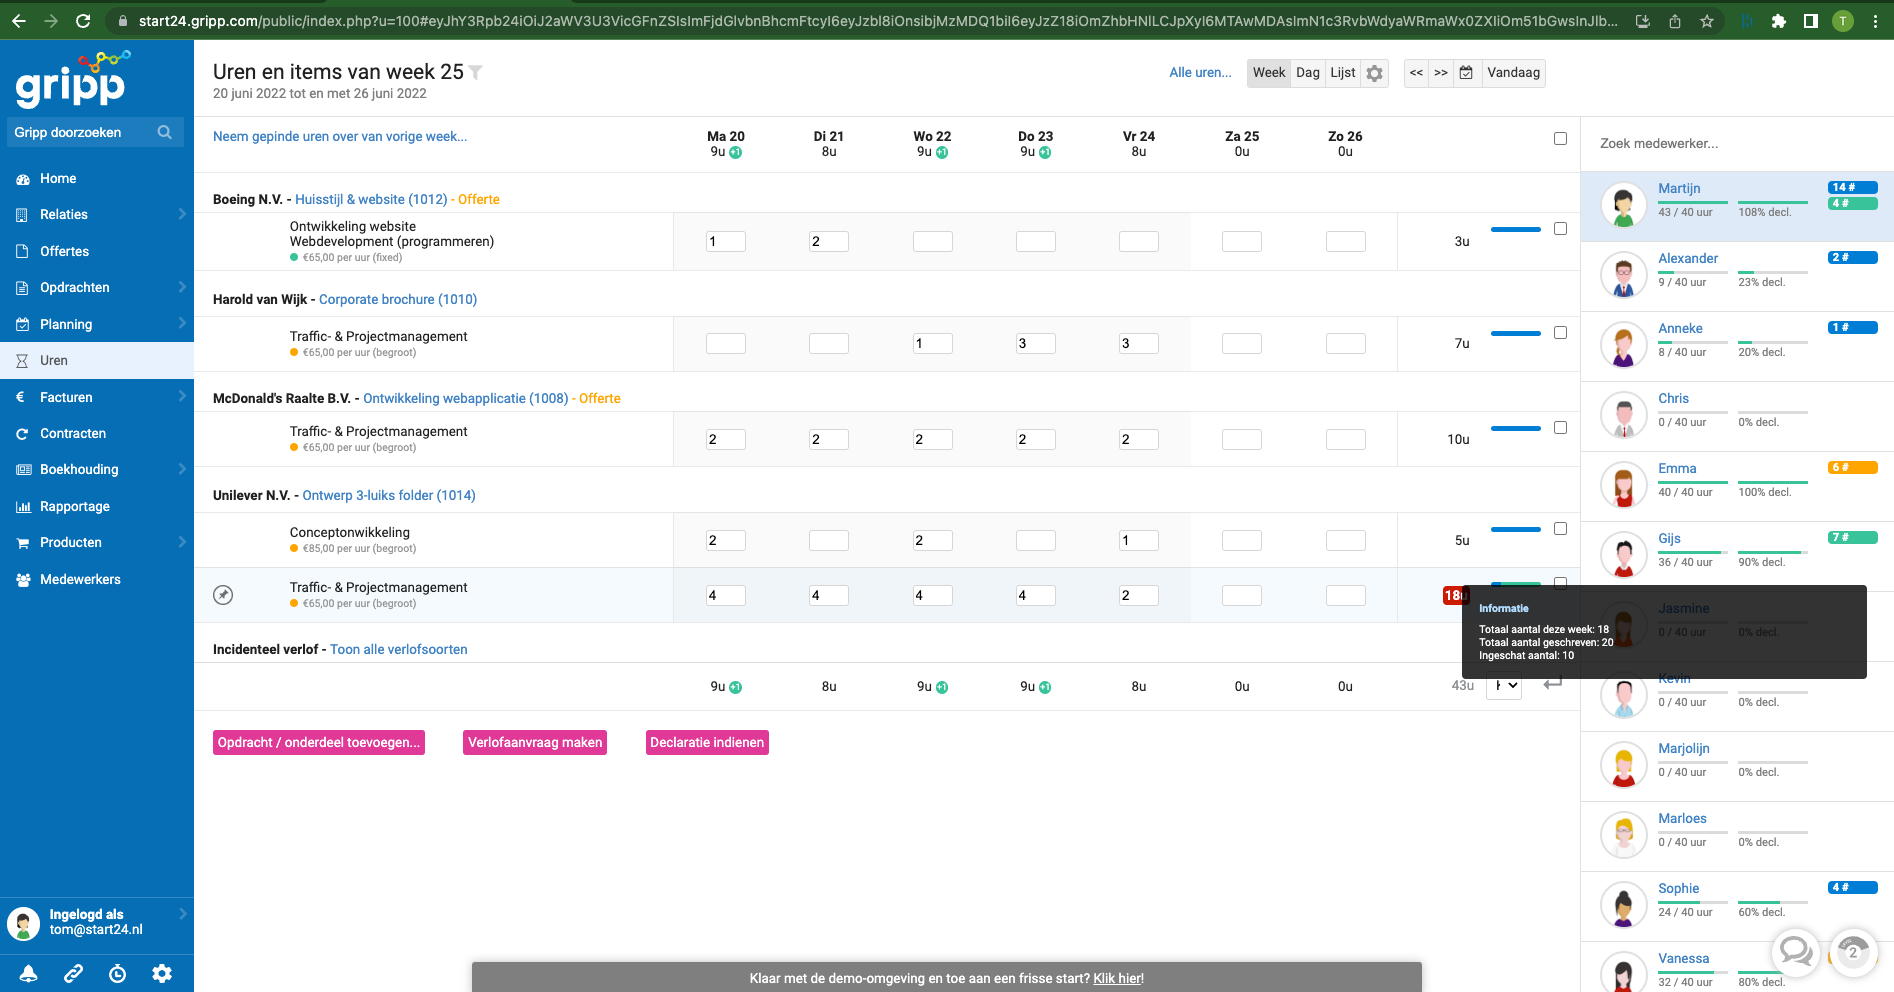Start the stopwatch timer icon

[117, 973]
